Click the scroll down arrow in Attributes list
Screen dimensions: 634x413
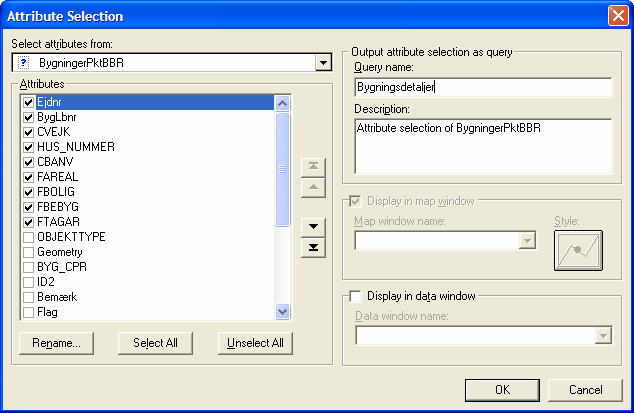point(282,311)
